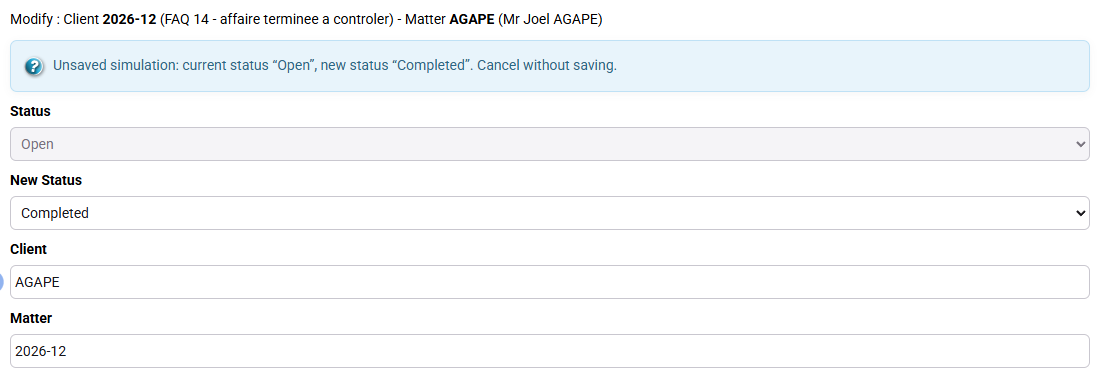Viewport: 1100px width, 388px height.
Task: Click the "Matter" field label
Action: (x=31, y=318)
